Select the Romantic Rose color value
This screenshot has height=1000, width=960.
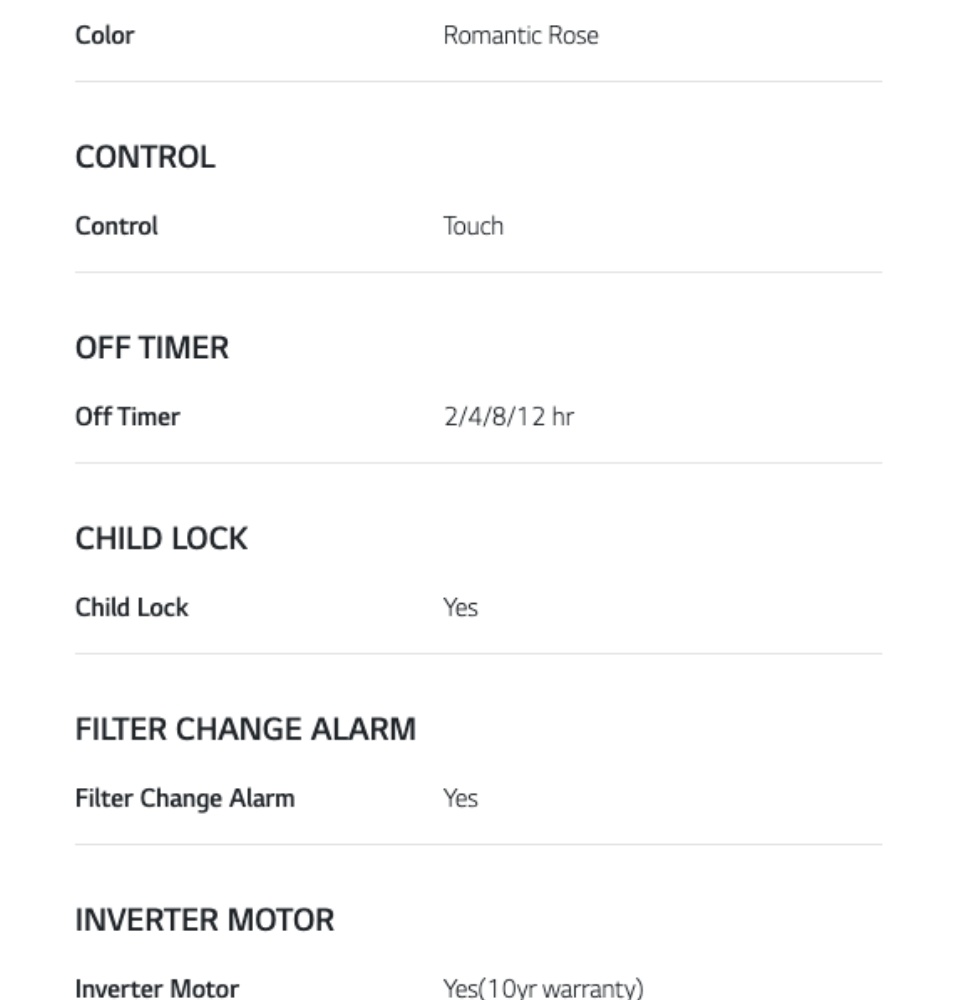pos(521,35)
